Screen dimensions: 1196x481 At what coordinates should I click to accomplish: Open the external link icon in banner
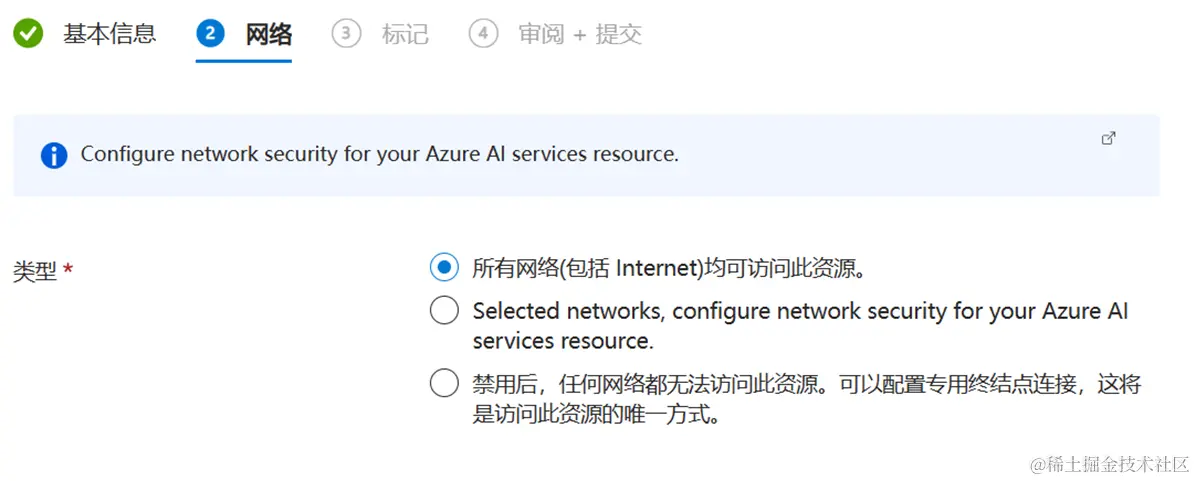tap(1108, 139)
